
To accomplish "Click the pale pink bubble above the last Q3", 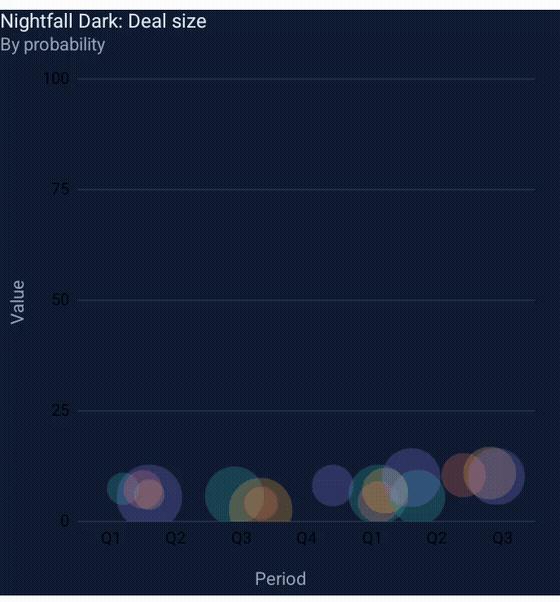I will point(490,473).
